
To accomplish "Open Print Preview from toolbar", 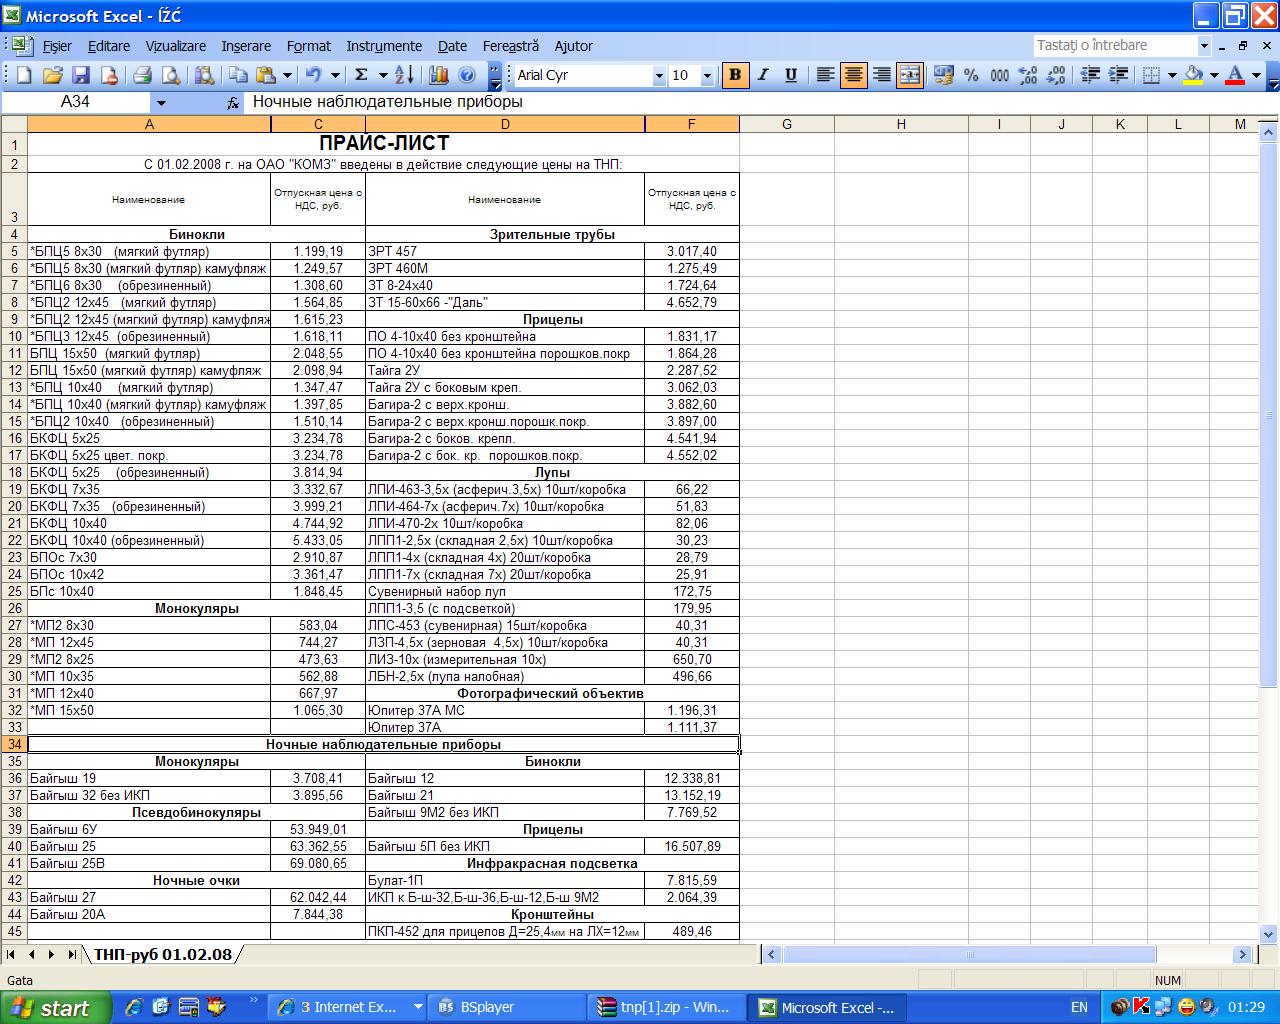I will click(171, 75).
